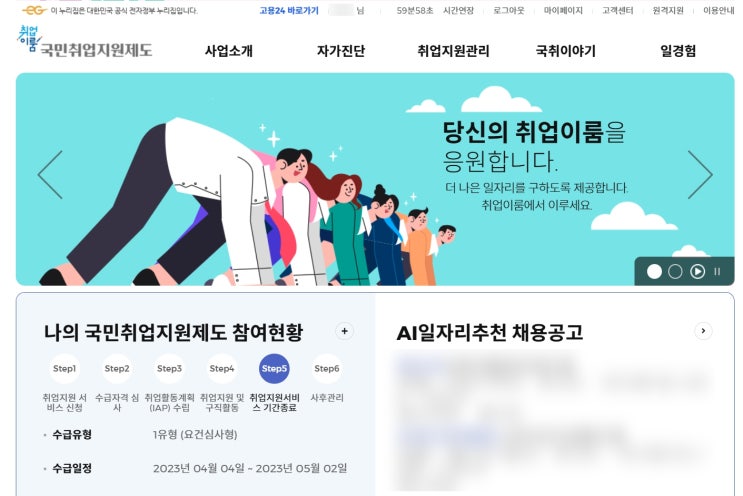Open the 마이페이지 link

[563, 10]
